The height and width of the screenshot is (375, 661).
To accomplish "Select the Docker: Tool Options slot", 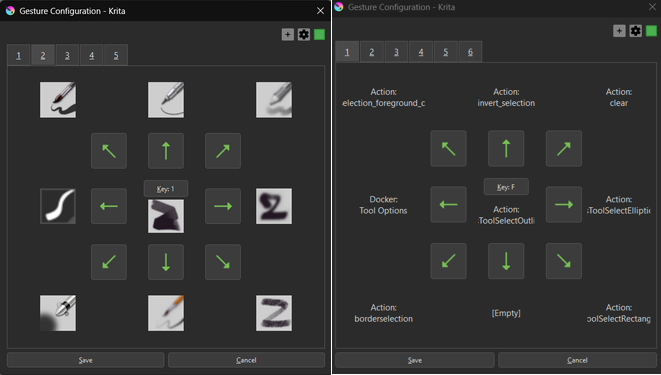I will point(383,205).
